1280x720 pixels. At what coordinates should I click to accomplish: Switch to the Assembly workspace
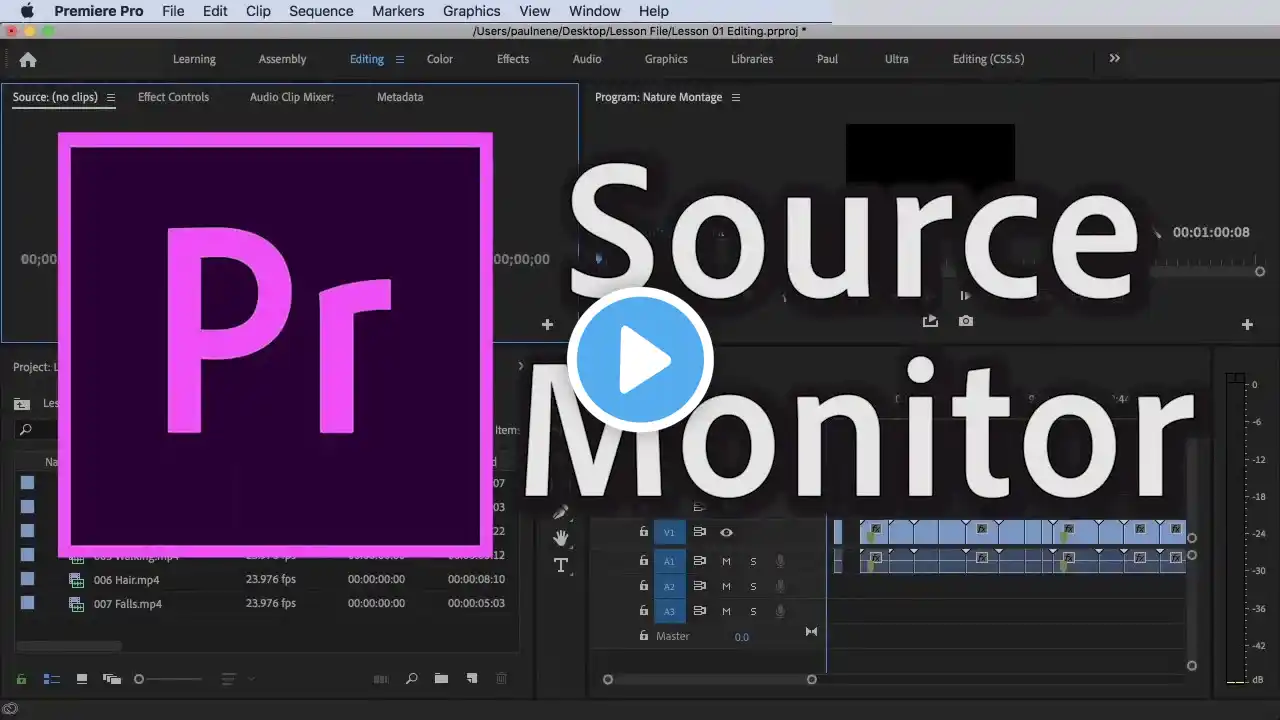(x=282, y=59)
